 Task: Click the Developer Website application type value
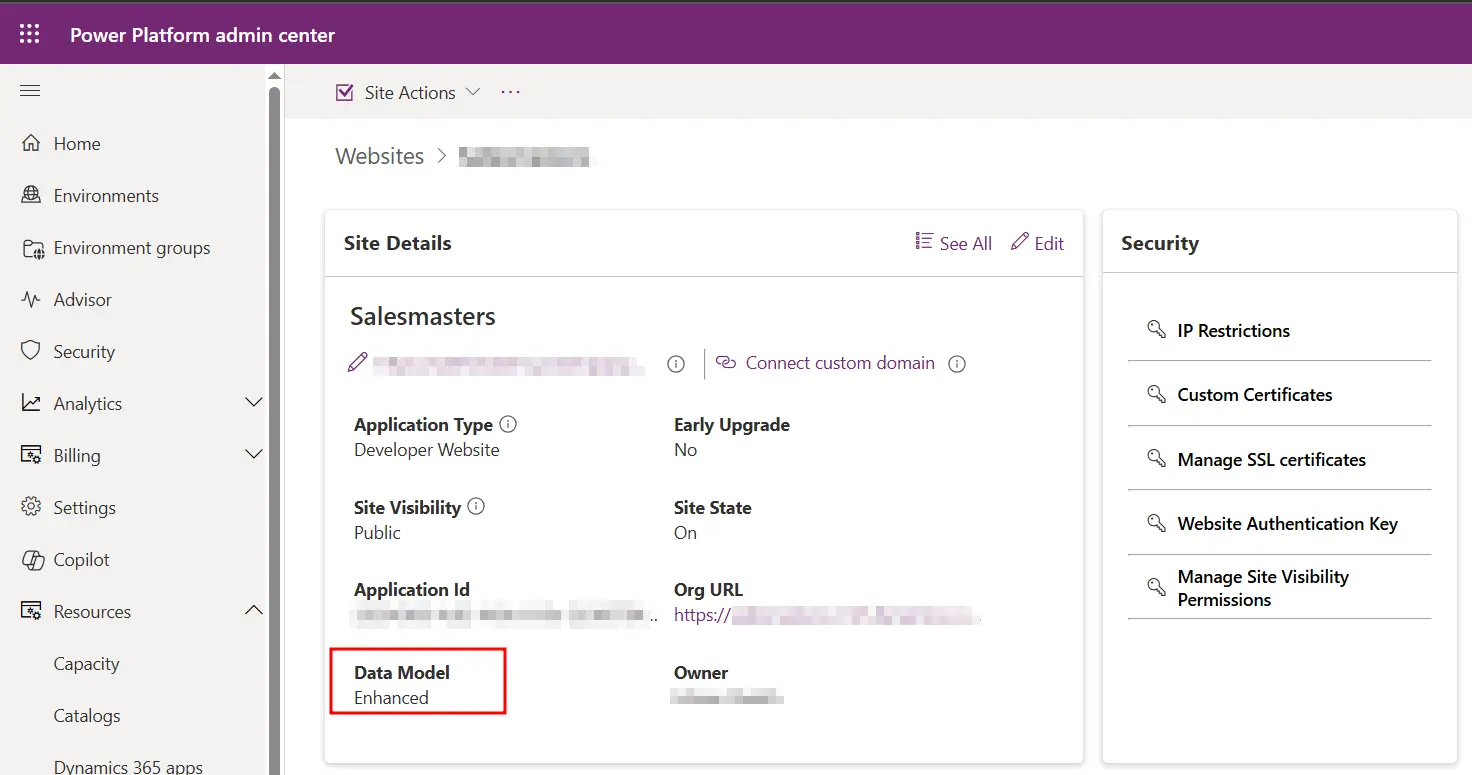click(427, 450)
